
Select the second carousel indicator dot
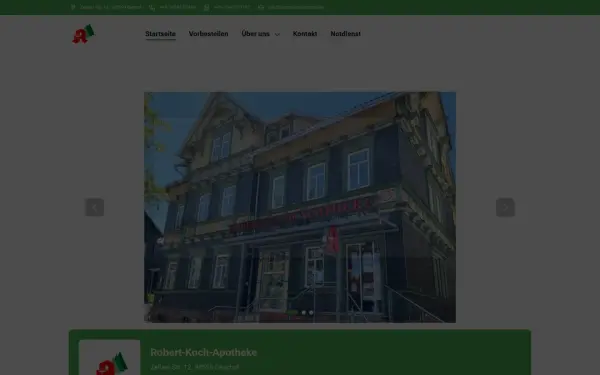click(x=304, y=313)
